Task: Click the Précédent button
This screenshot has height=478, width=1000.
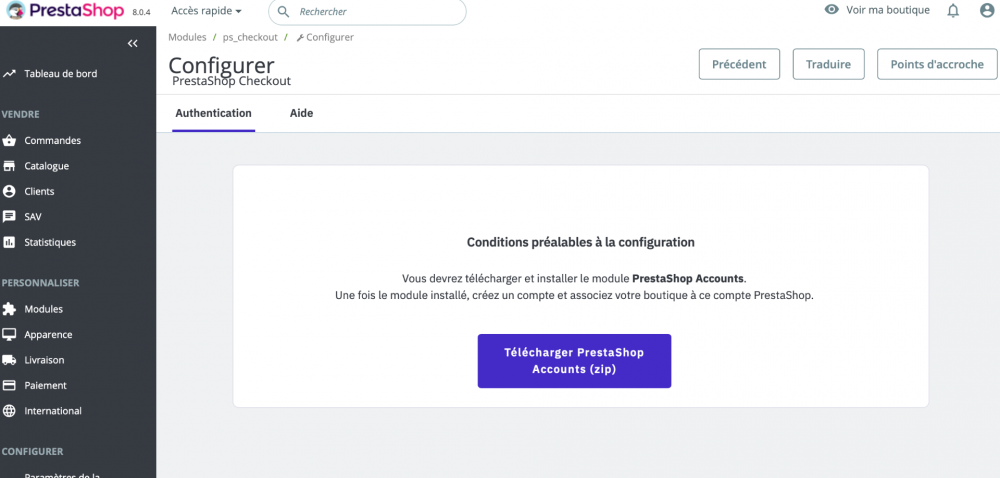Action: pyautogui.click(x=739, y=64)
